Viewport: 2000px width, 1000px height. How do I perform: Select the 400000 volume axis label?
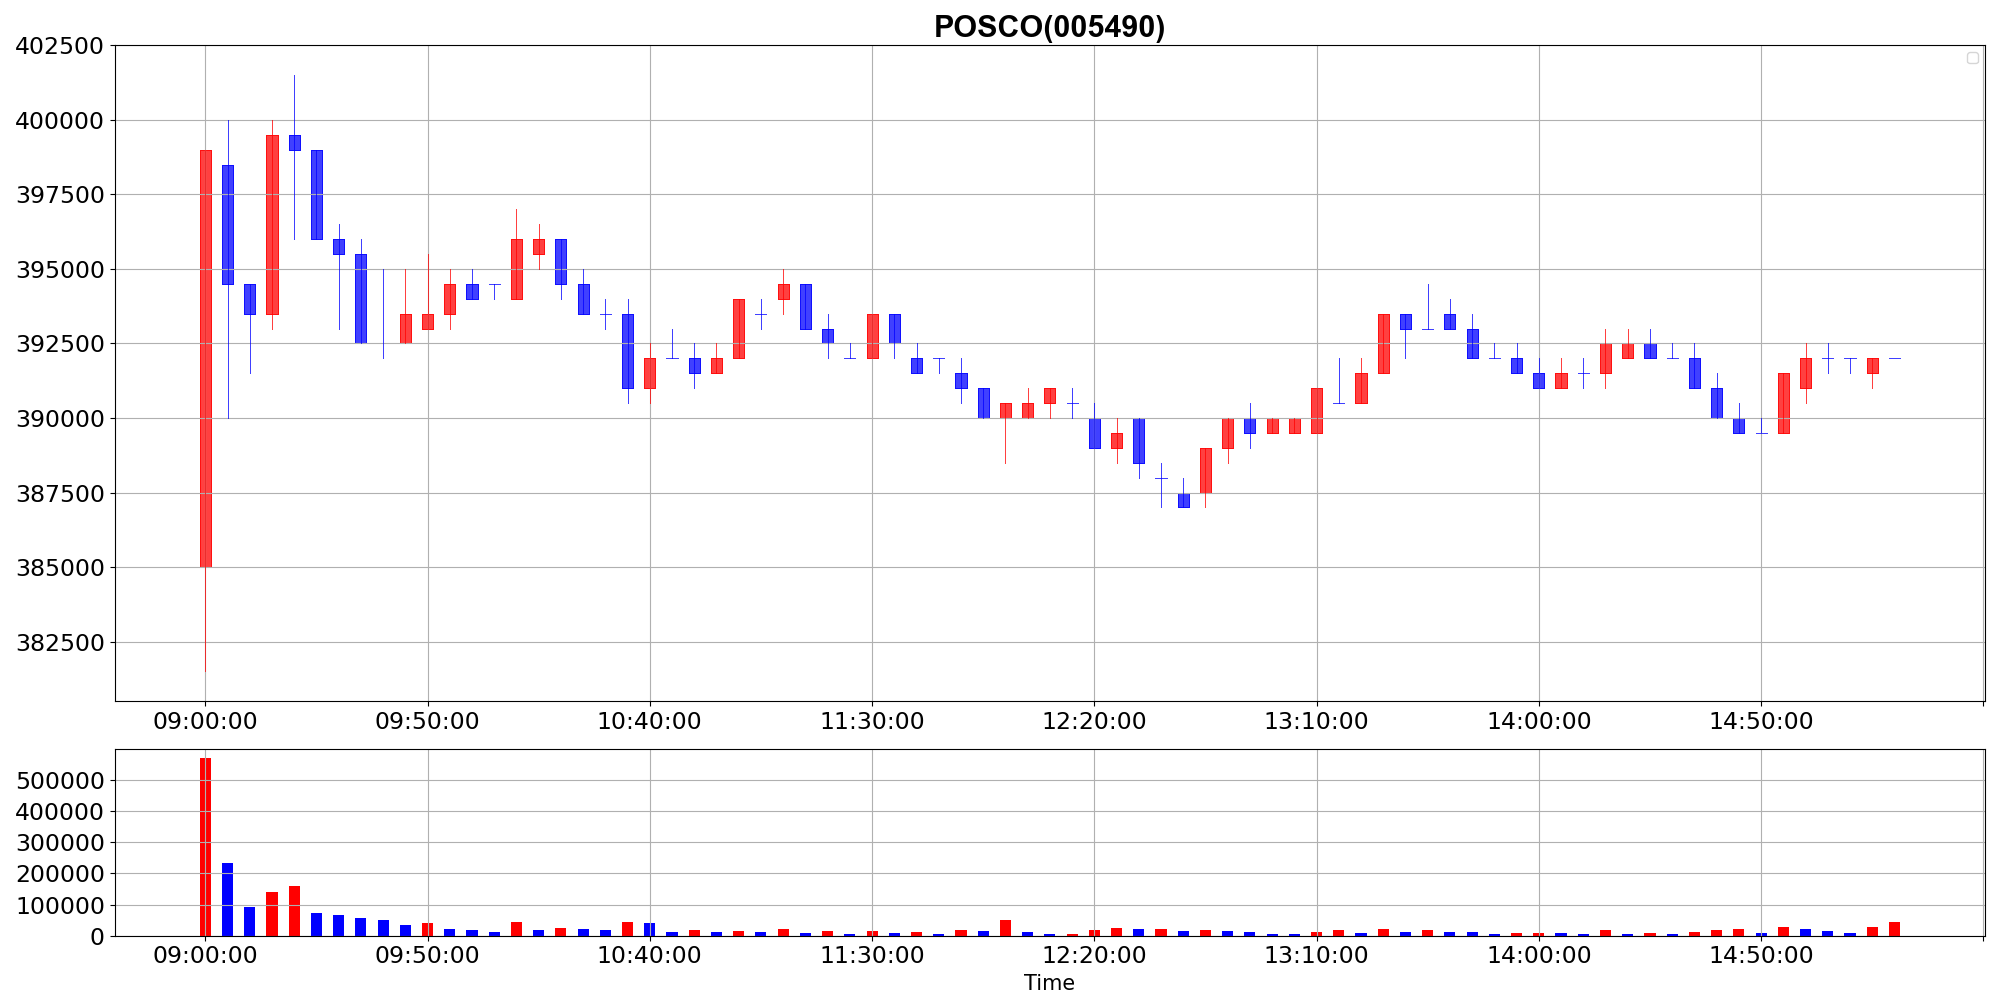60,812
